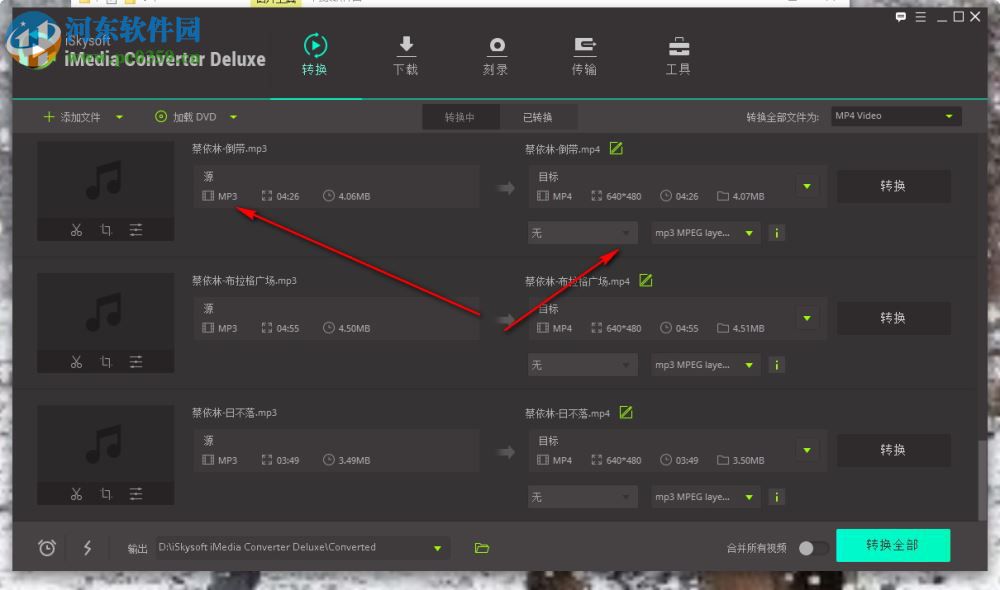Toggle 合并所有视频 switch

(813, 547)
